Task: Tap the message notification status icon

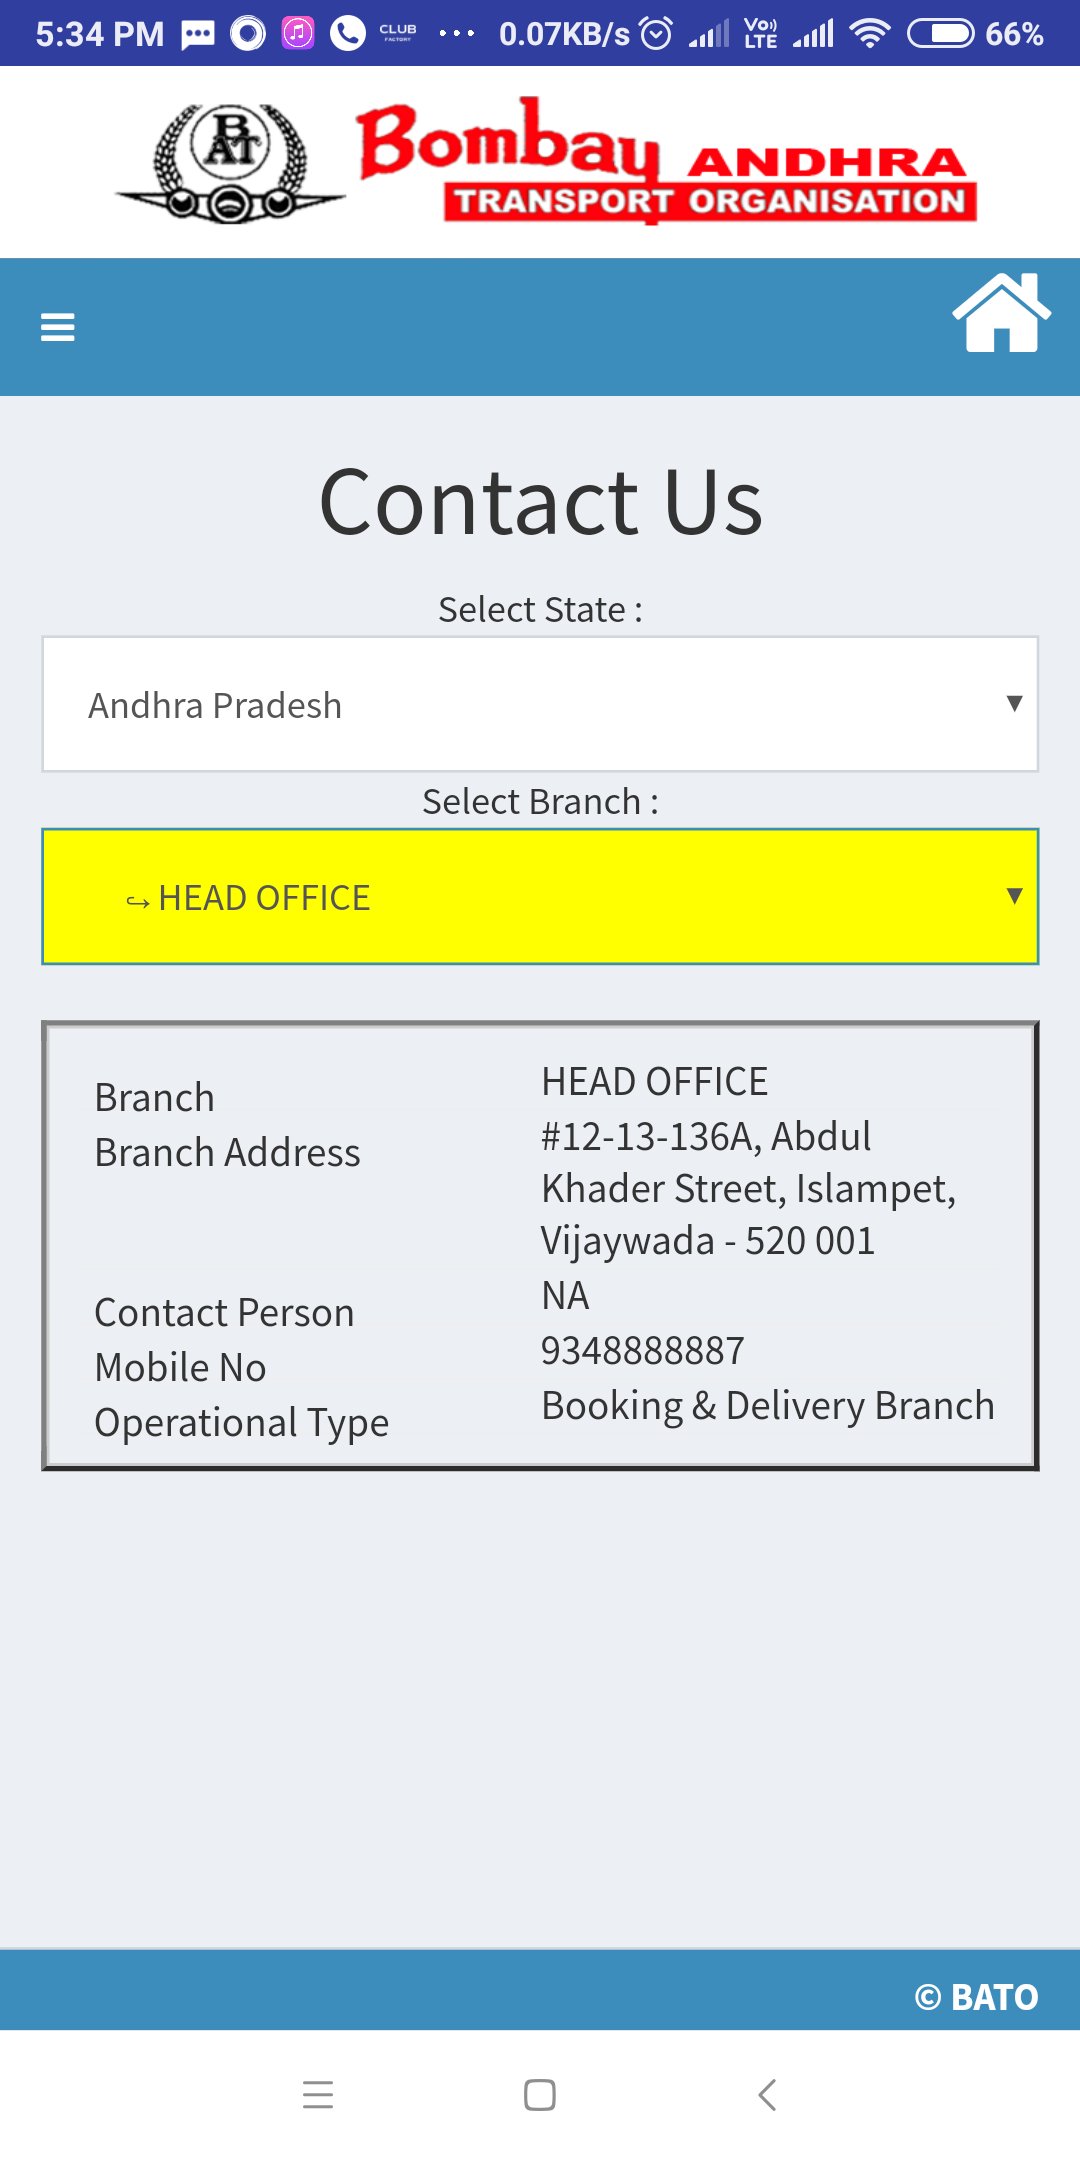Action: pos(198,34)
